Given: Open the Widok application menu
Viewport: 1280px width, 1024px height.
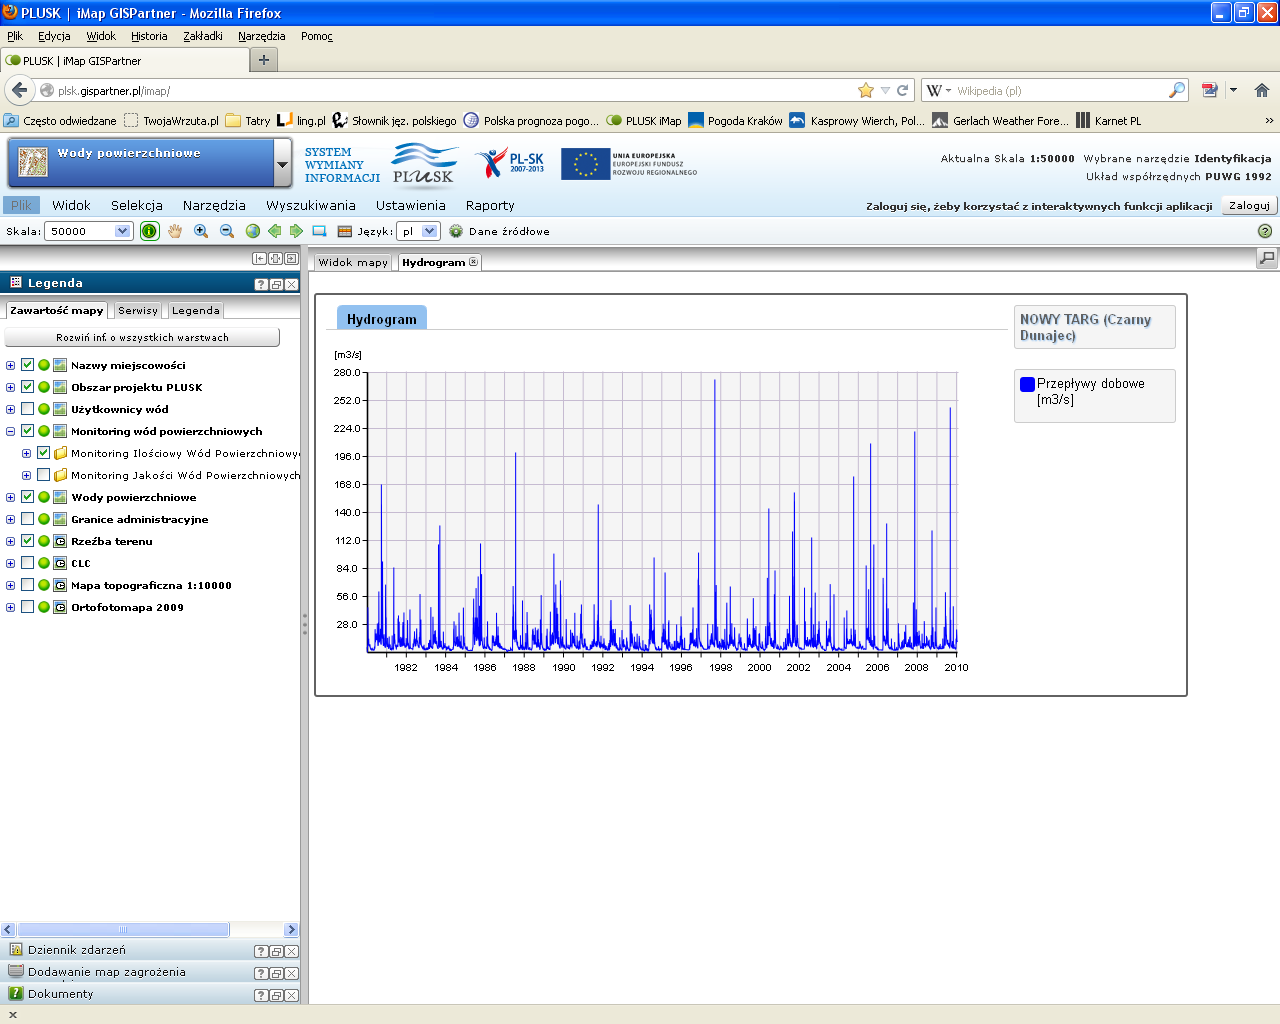Looking at the screenshot, I should pyautogui.click(x=71, y=205).
